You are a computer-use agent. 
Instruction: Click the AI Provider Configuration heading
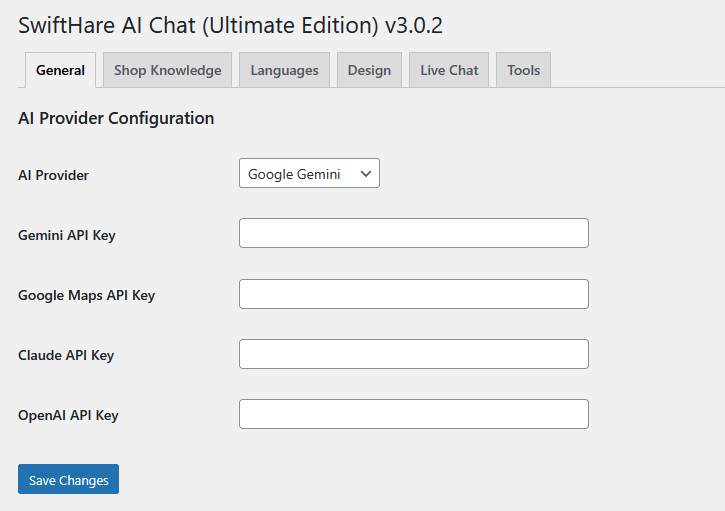click(x=116, y=118)
